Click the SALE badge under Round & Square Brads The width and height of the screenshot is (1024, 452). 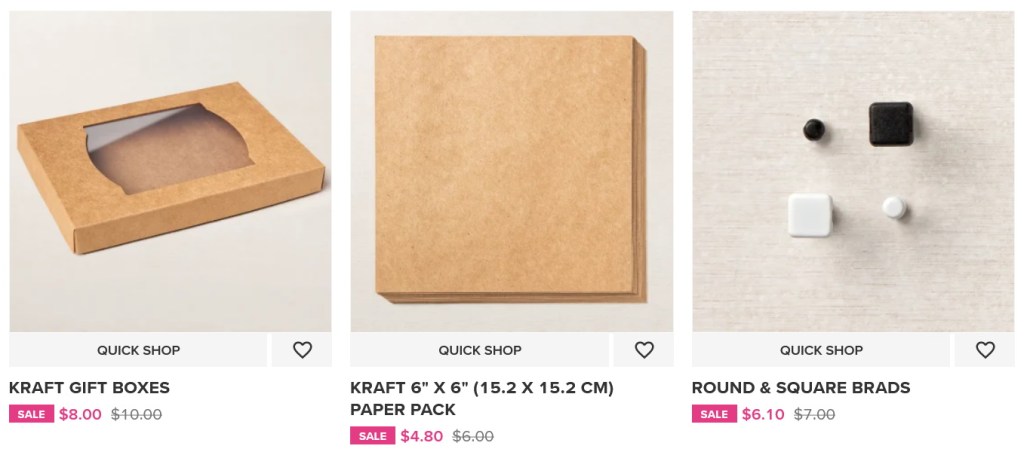click(714, 414)
